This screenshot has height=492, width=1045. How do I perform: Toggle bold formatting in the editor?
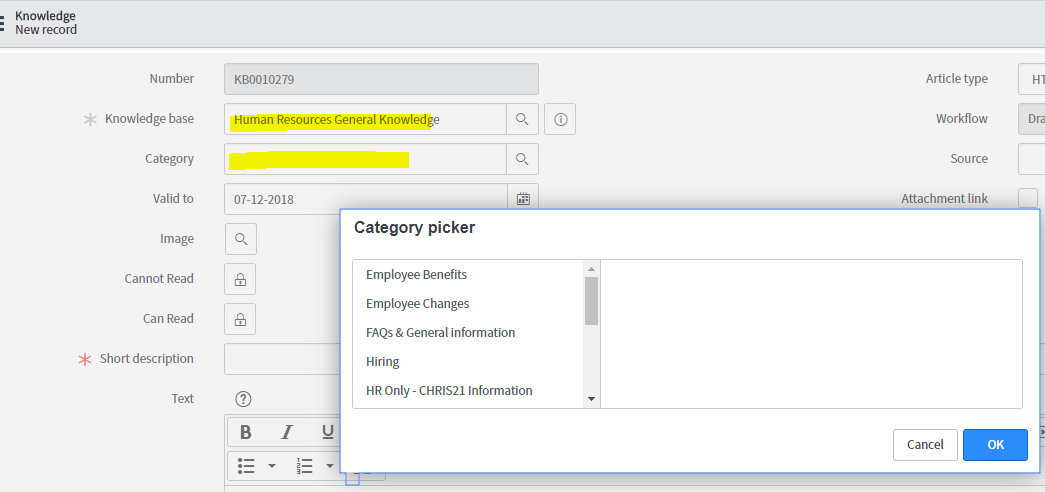click(246, 432)
